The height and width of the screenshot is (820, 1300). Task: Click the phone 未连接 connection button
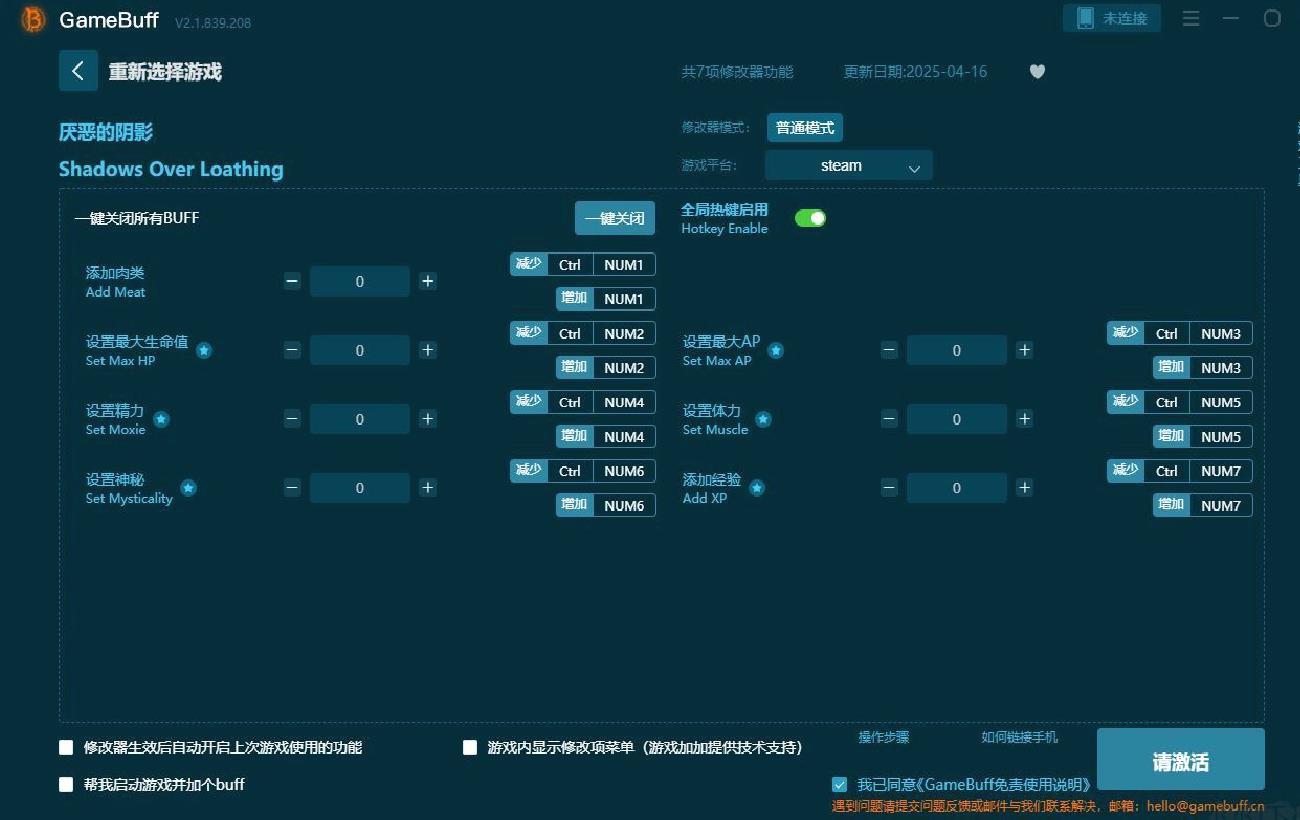(x=1112, y=18)
